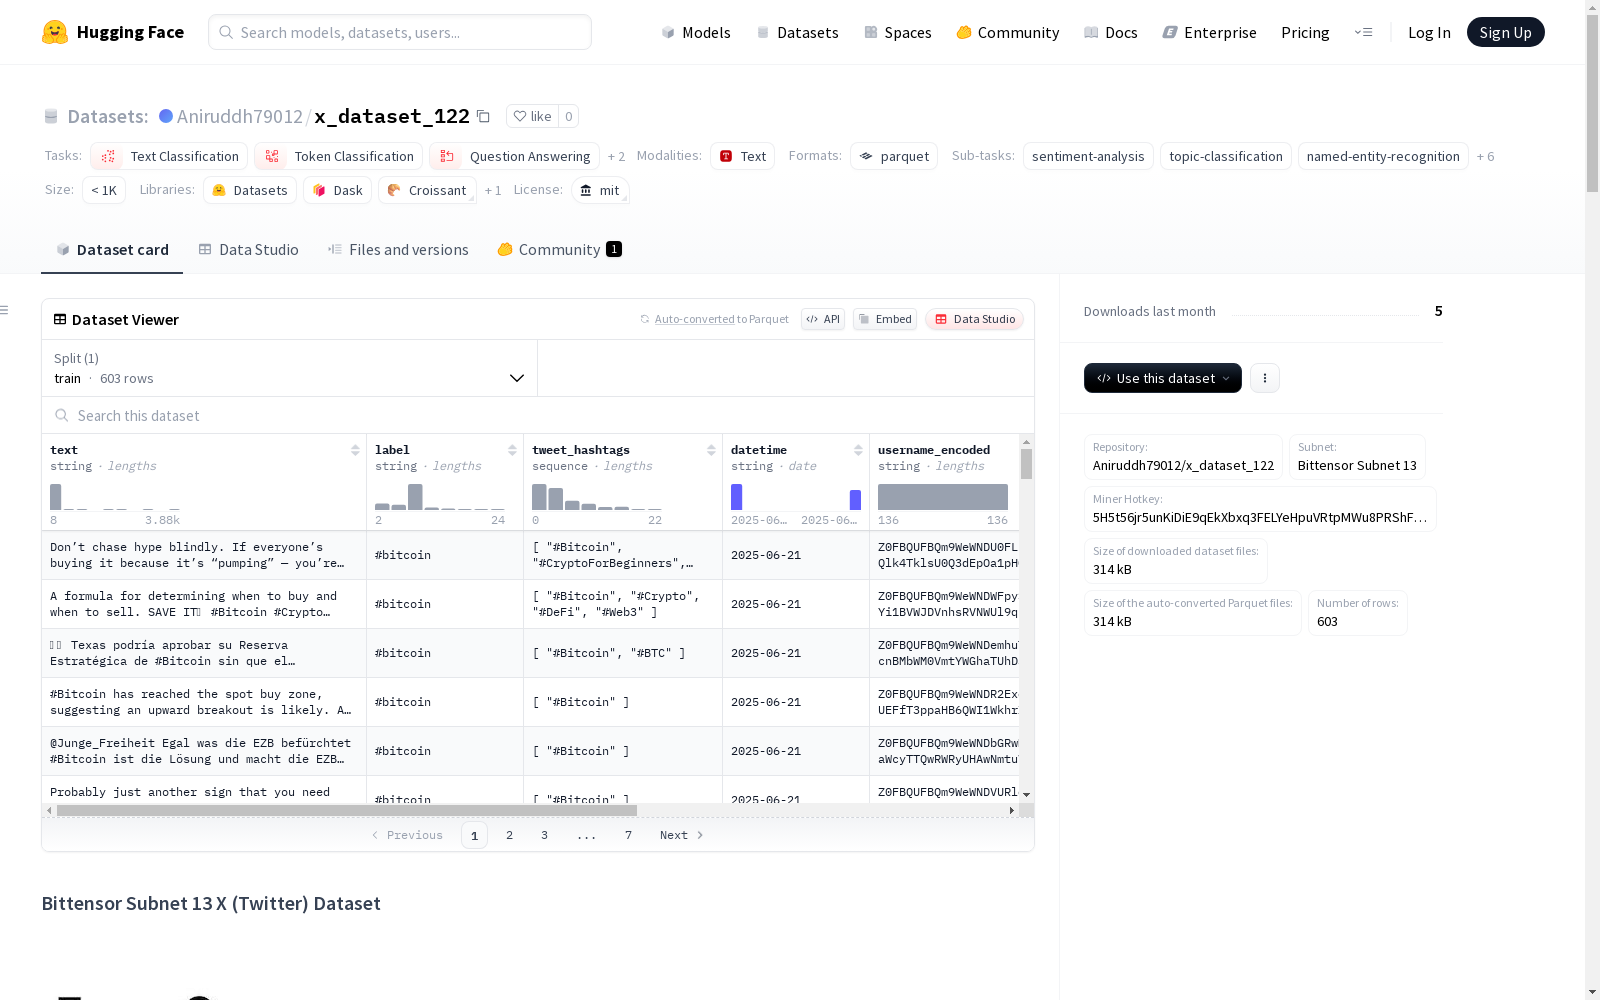The height and width of the screenshot is (1000, 1600).
Task: Click the Embed button
Action: [x=885, y=319]
